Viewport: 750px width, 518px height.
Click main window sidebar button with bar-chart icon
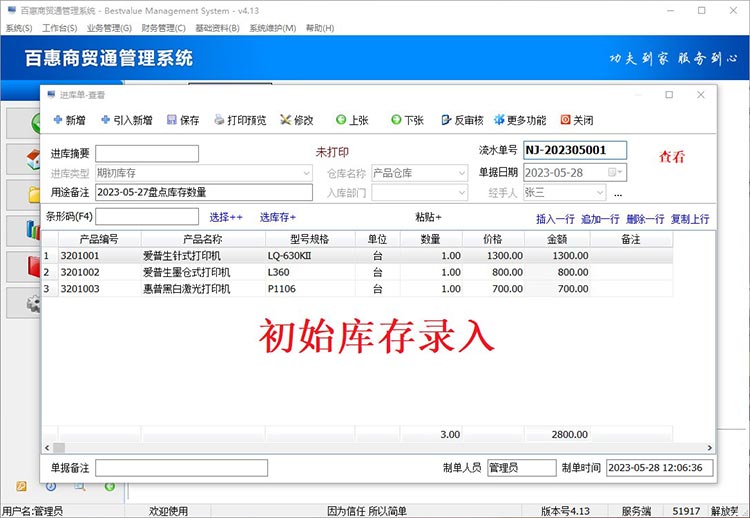[23, 231]
